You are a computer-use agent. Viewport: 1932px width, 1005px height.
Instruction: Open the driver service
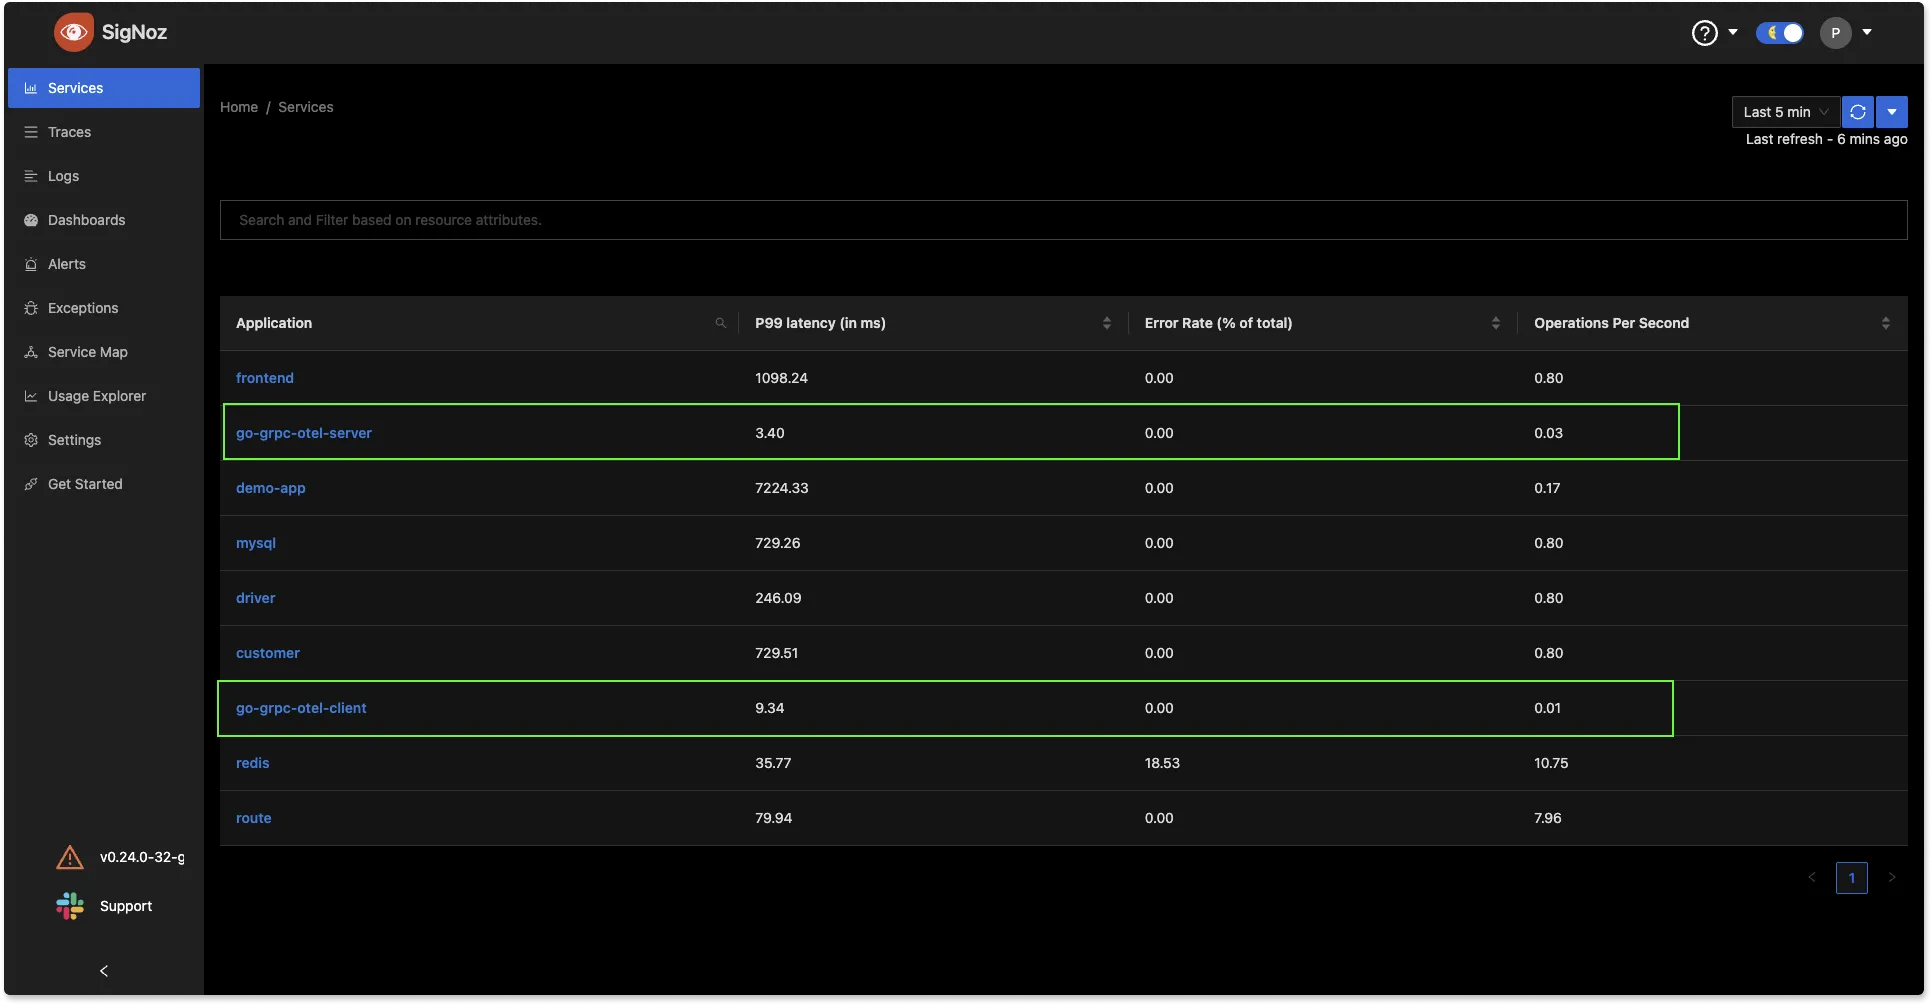(x=256, y=598)
